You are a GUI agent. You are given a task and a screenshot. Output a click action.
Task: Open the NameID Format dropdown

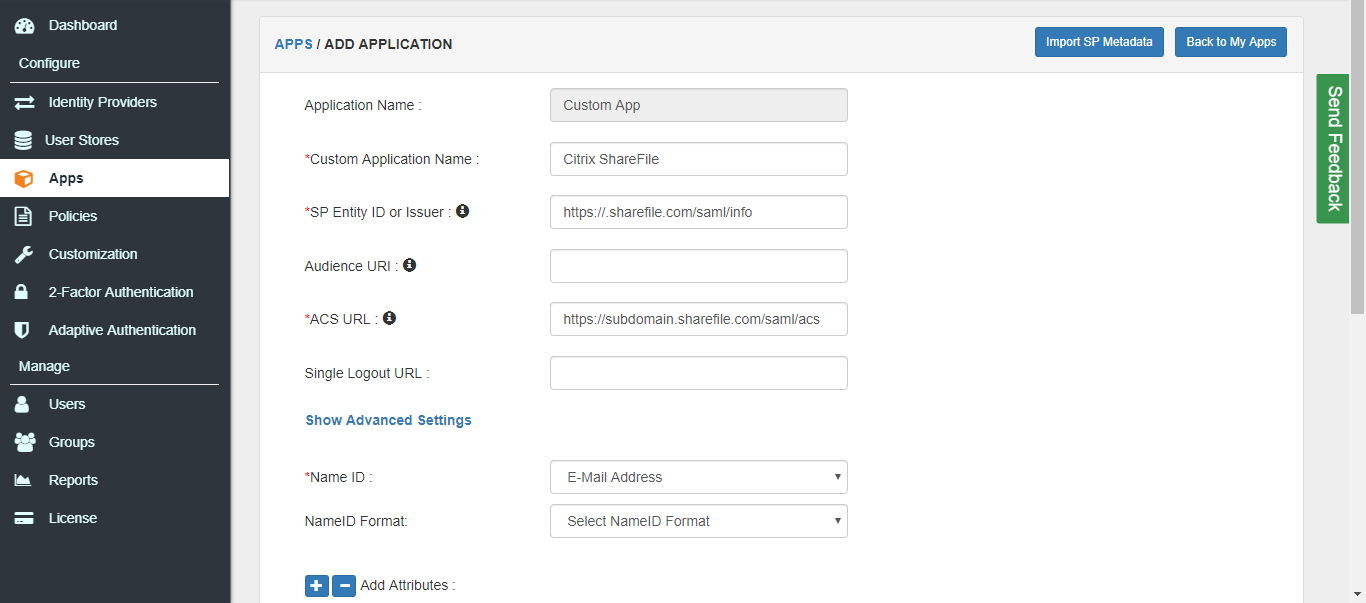tap(699, 521)
